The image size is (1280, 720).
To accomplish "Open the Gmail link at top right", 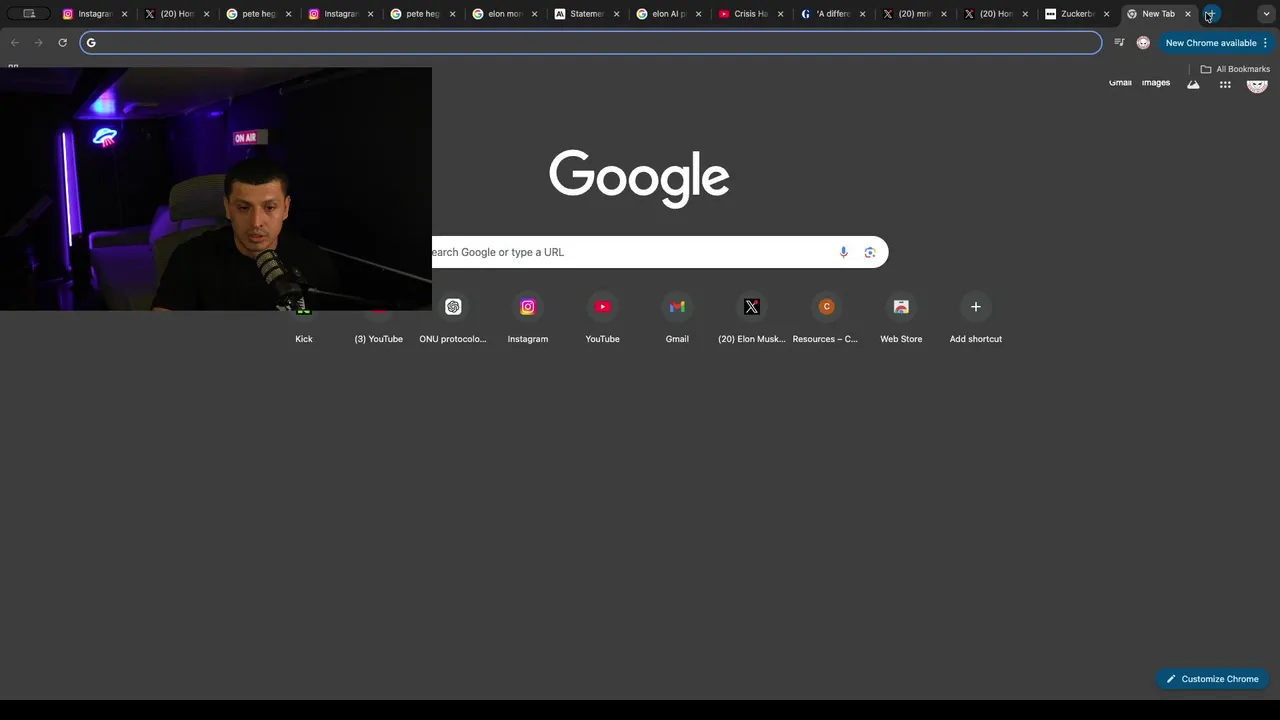I will pyautogui.click(x=1120, y=83).
